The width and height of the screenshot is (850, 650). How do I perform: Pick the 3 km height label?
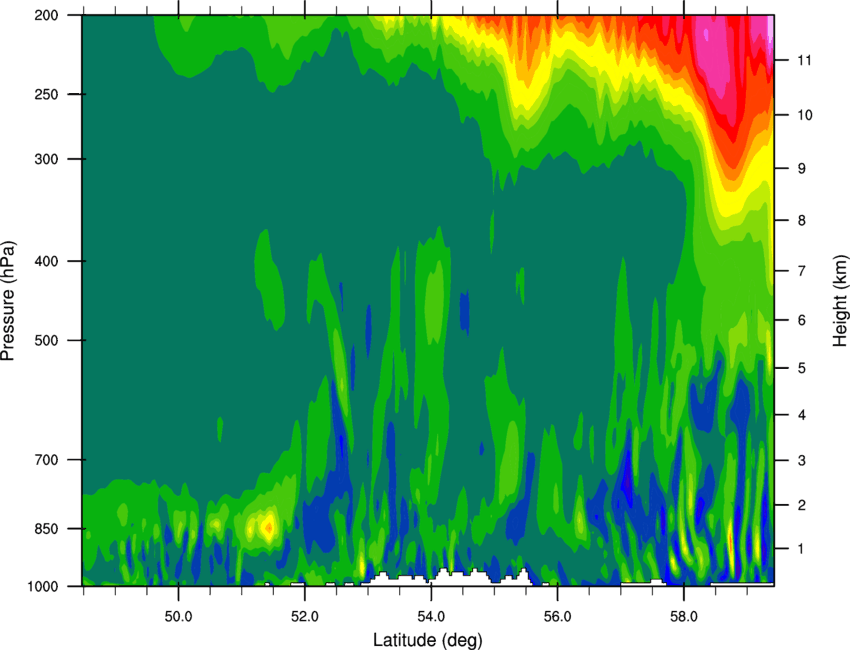pyautogui.click(x=802, y=460)
